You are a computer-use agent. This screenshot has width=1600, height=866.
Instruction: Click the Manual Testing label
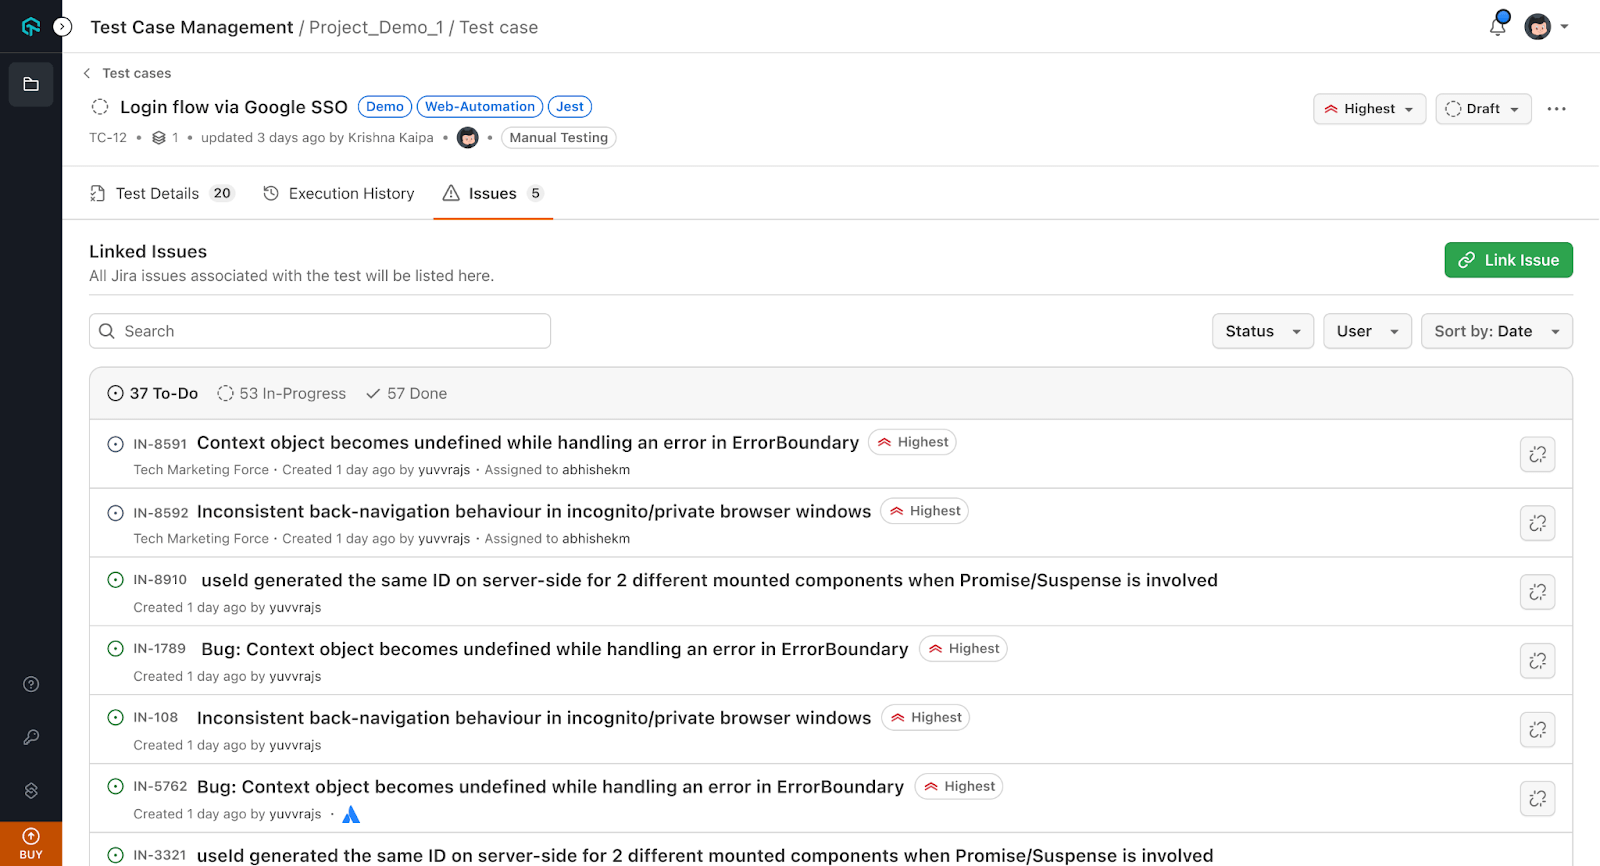(559, 138)
